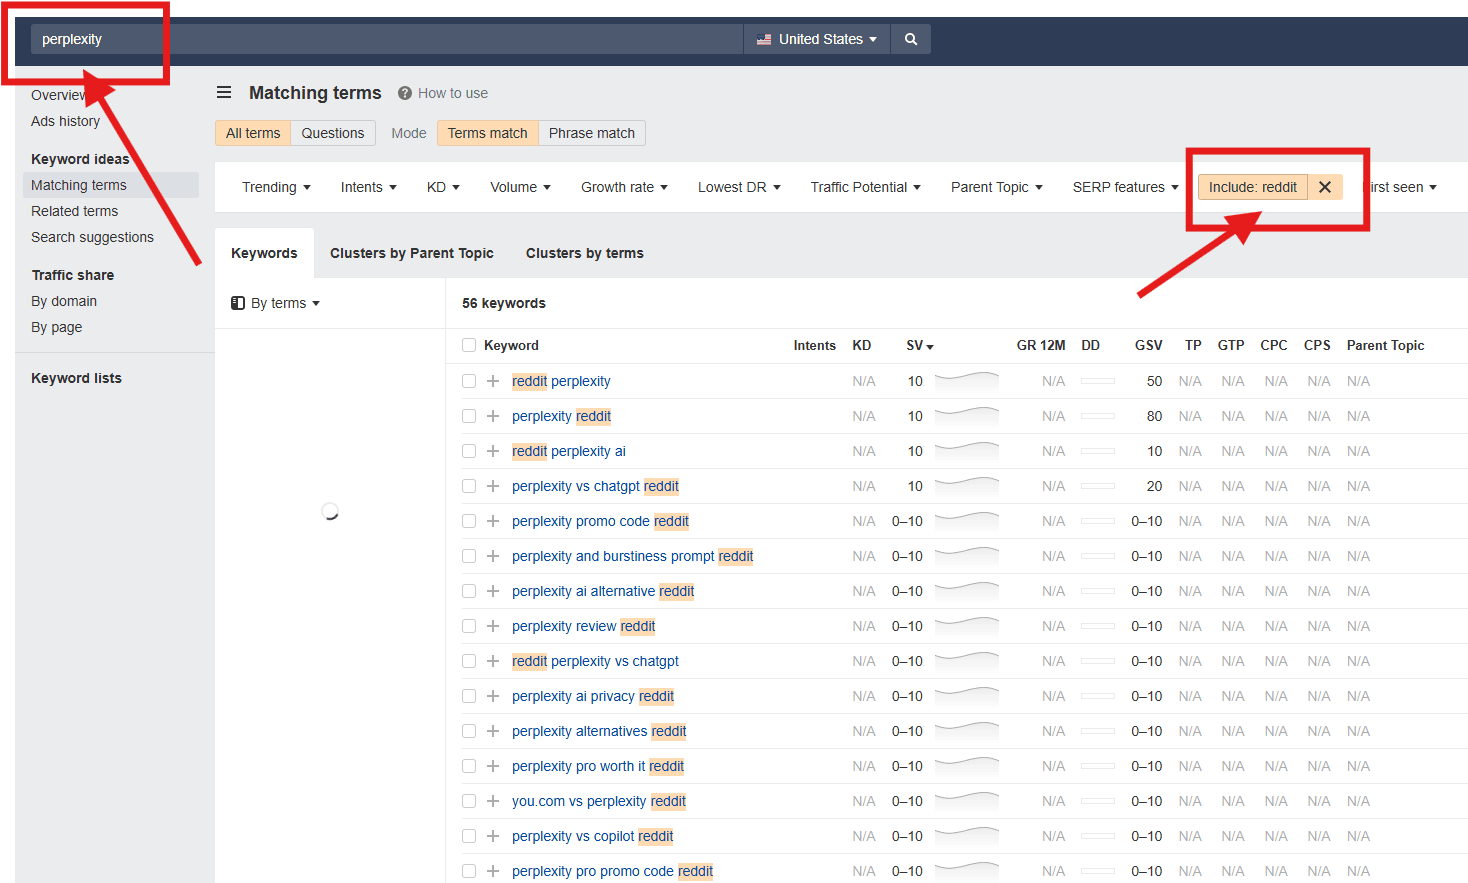Viewport: 1468px width, 883px height.
Task: Check the 'perplexity promo code reddit' checkbox
Action: coord(469,521)
